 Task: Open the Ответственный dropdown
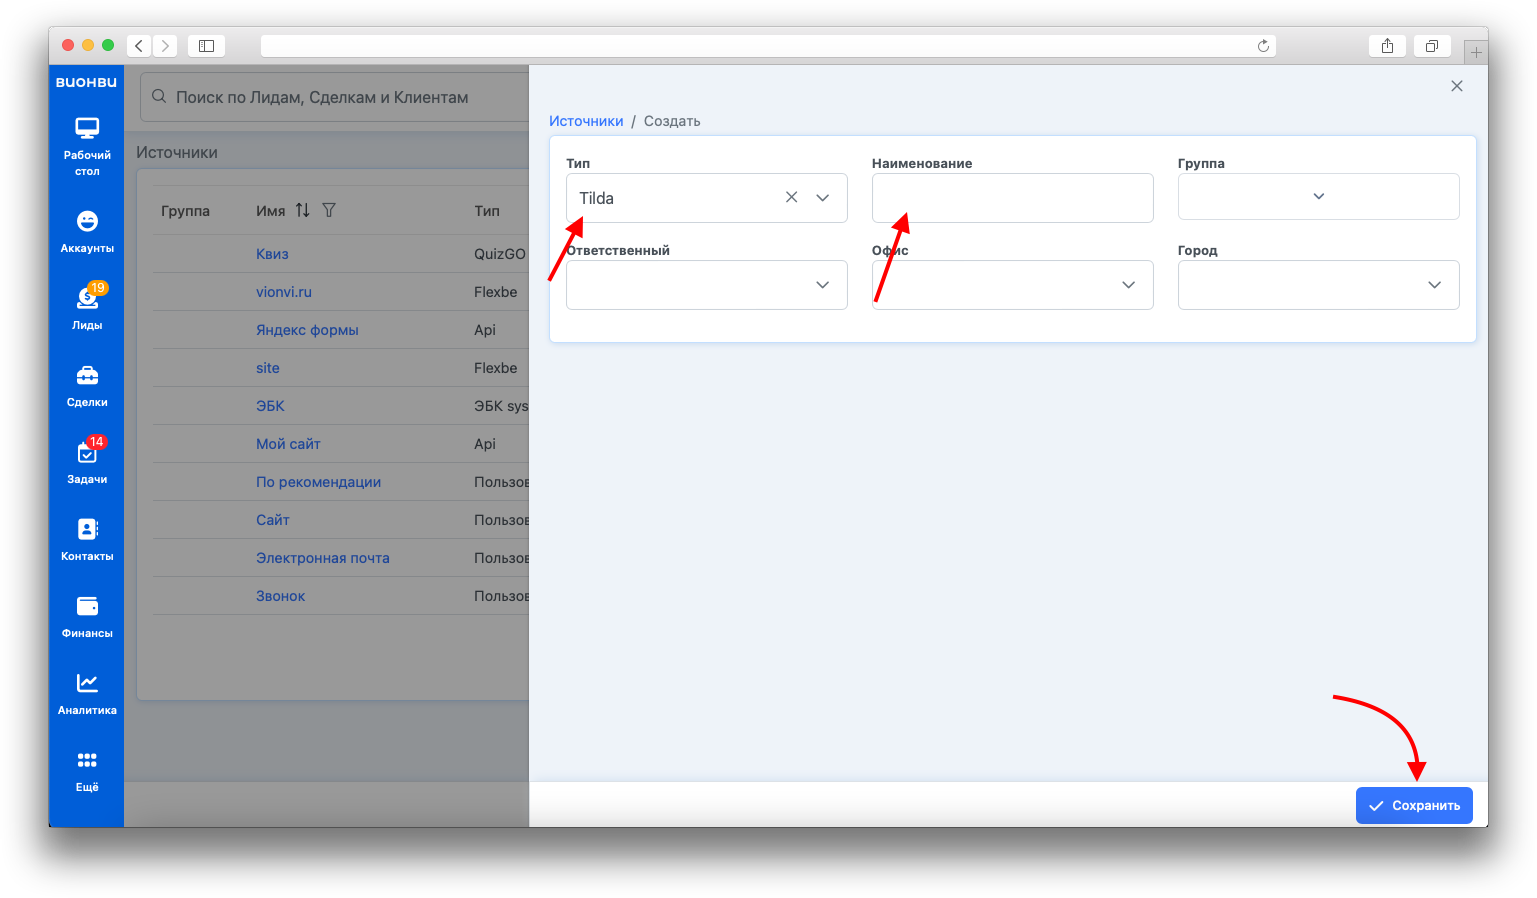(x=706, y=285)
